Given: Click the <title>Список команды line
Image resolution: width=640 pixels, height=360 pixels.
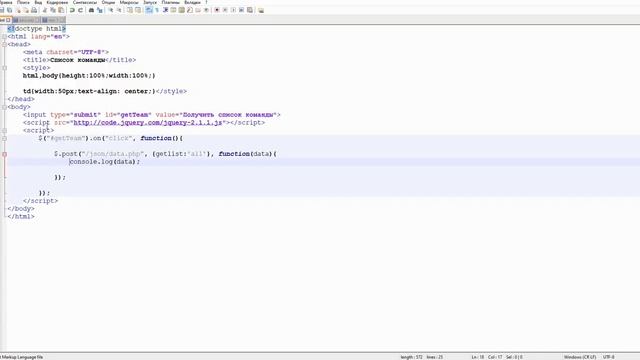Looking at the screenshot, I should (80, 60).
